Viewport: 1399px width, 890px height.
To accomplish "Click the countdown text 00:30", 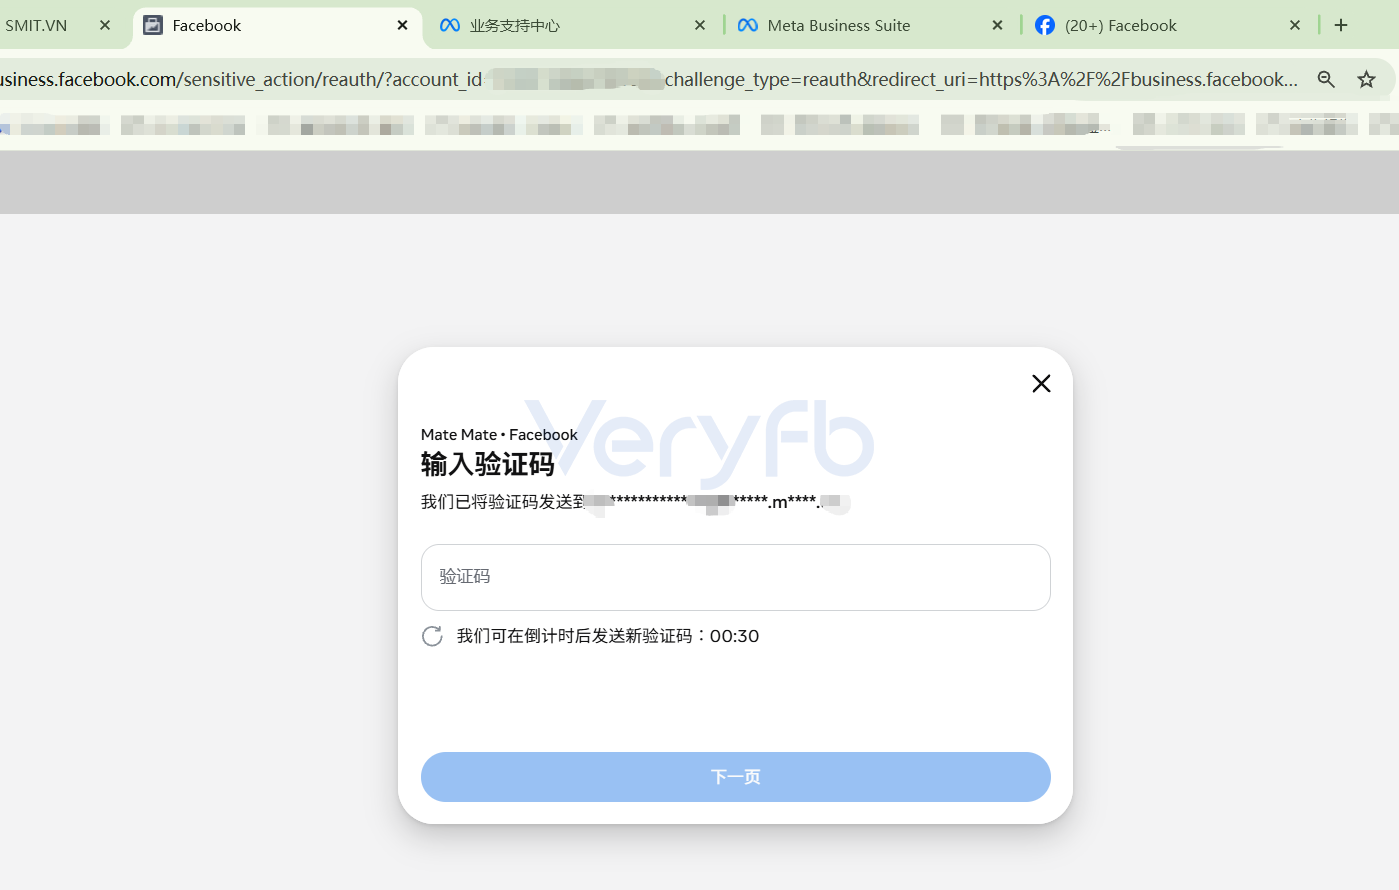I will (734, 637).
